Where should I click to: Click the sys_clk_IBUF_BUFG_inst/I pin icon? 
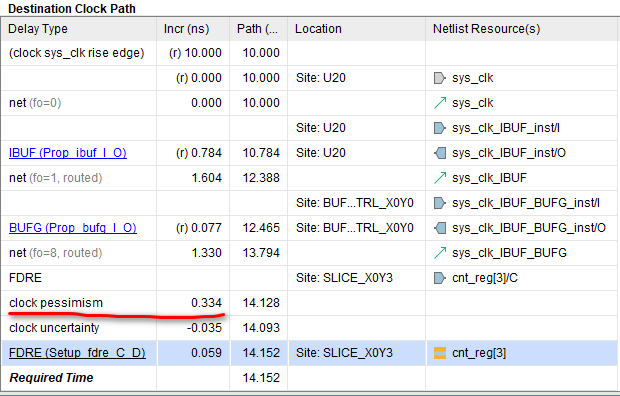click(440, 203)
